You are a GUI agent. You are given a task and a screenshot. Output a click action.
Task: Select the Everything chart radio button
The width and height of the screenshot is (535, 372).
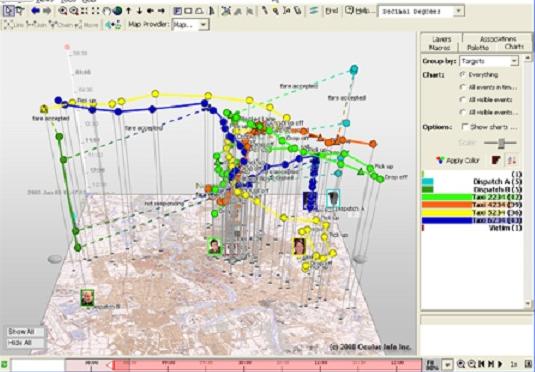tap(463, 74)
